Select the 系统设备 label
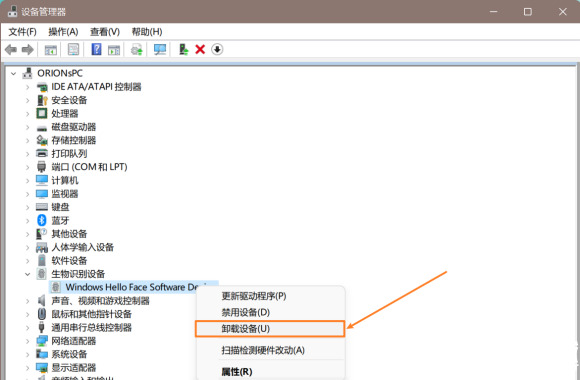The height and width of the screenshot is (380, 580). (69, 354)
